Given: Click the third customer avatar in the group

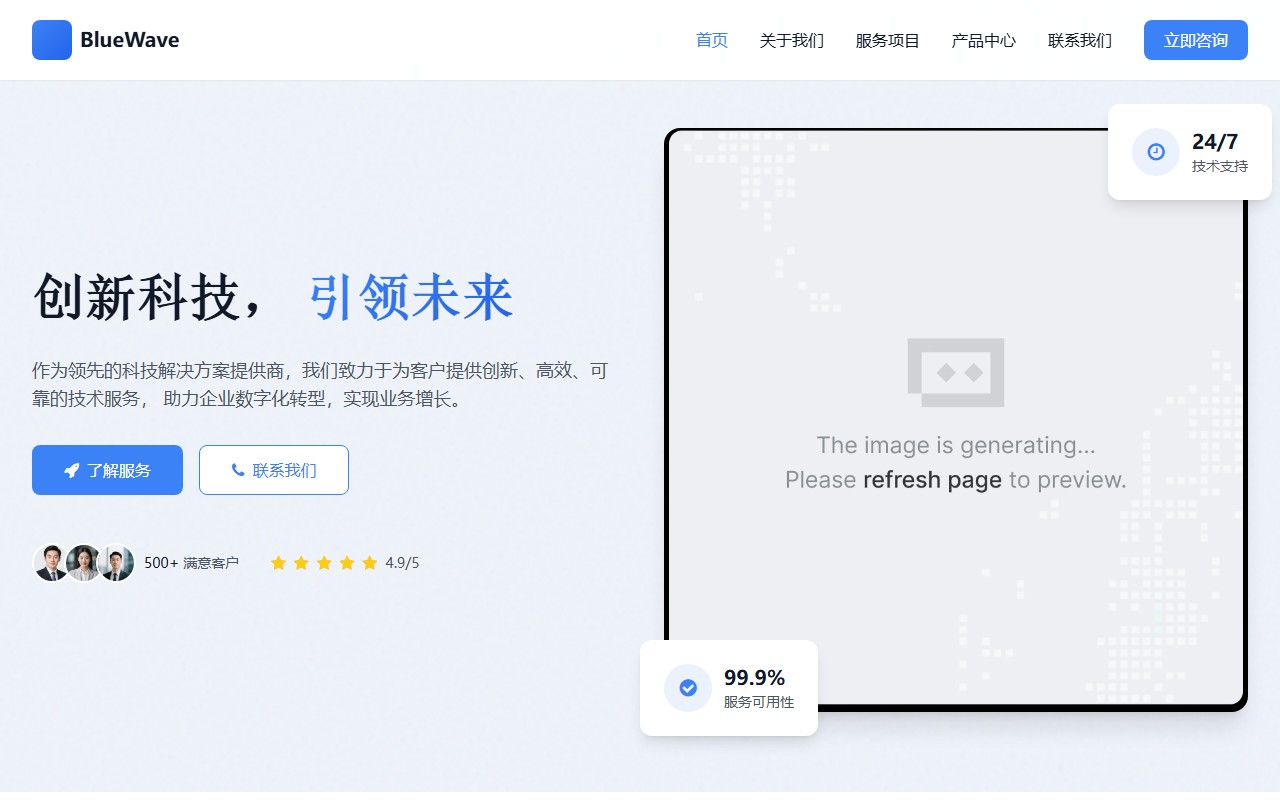Looking at the screenshot, I should [x=116, y=562].
